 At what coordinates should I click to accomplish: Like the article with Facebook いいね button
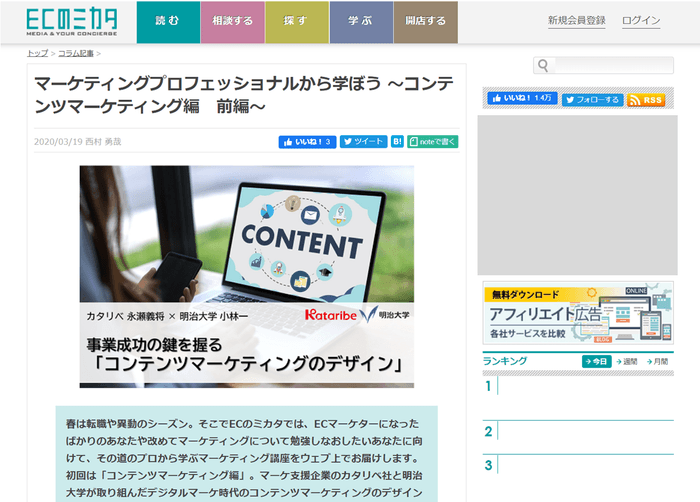[x=306, y=142]
